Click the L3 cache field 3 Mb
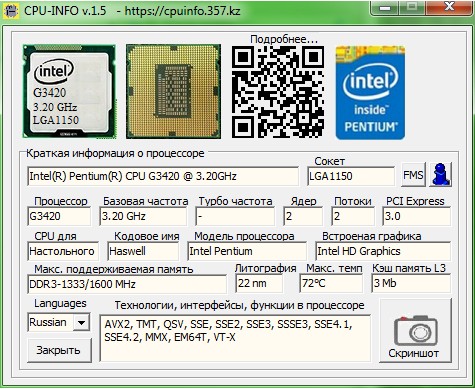 point(411,284)
